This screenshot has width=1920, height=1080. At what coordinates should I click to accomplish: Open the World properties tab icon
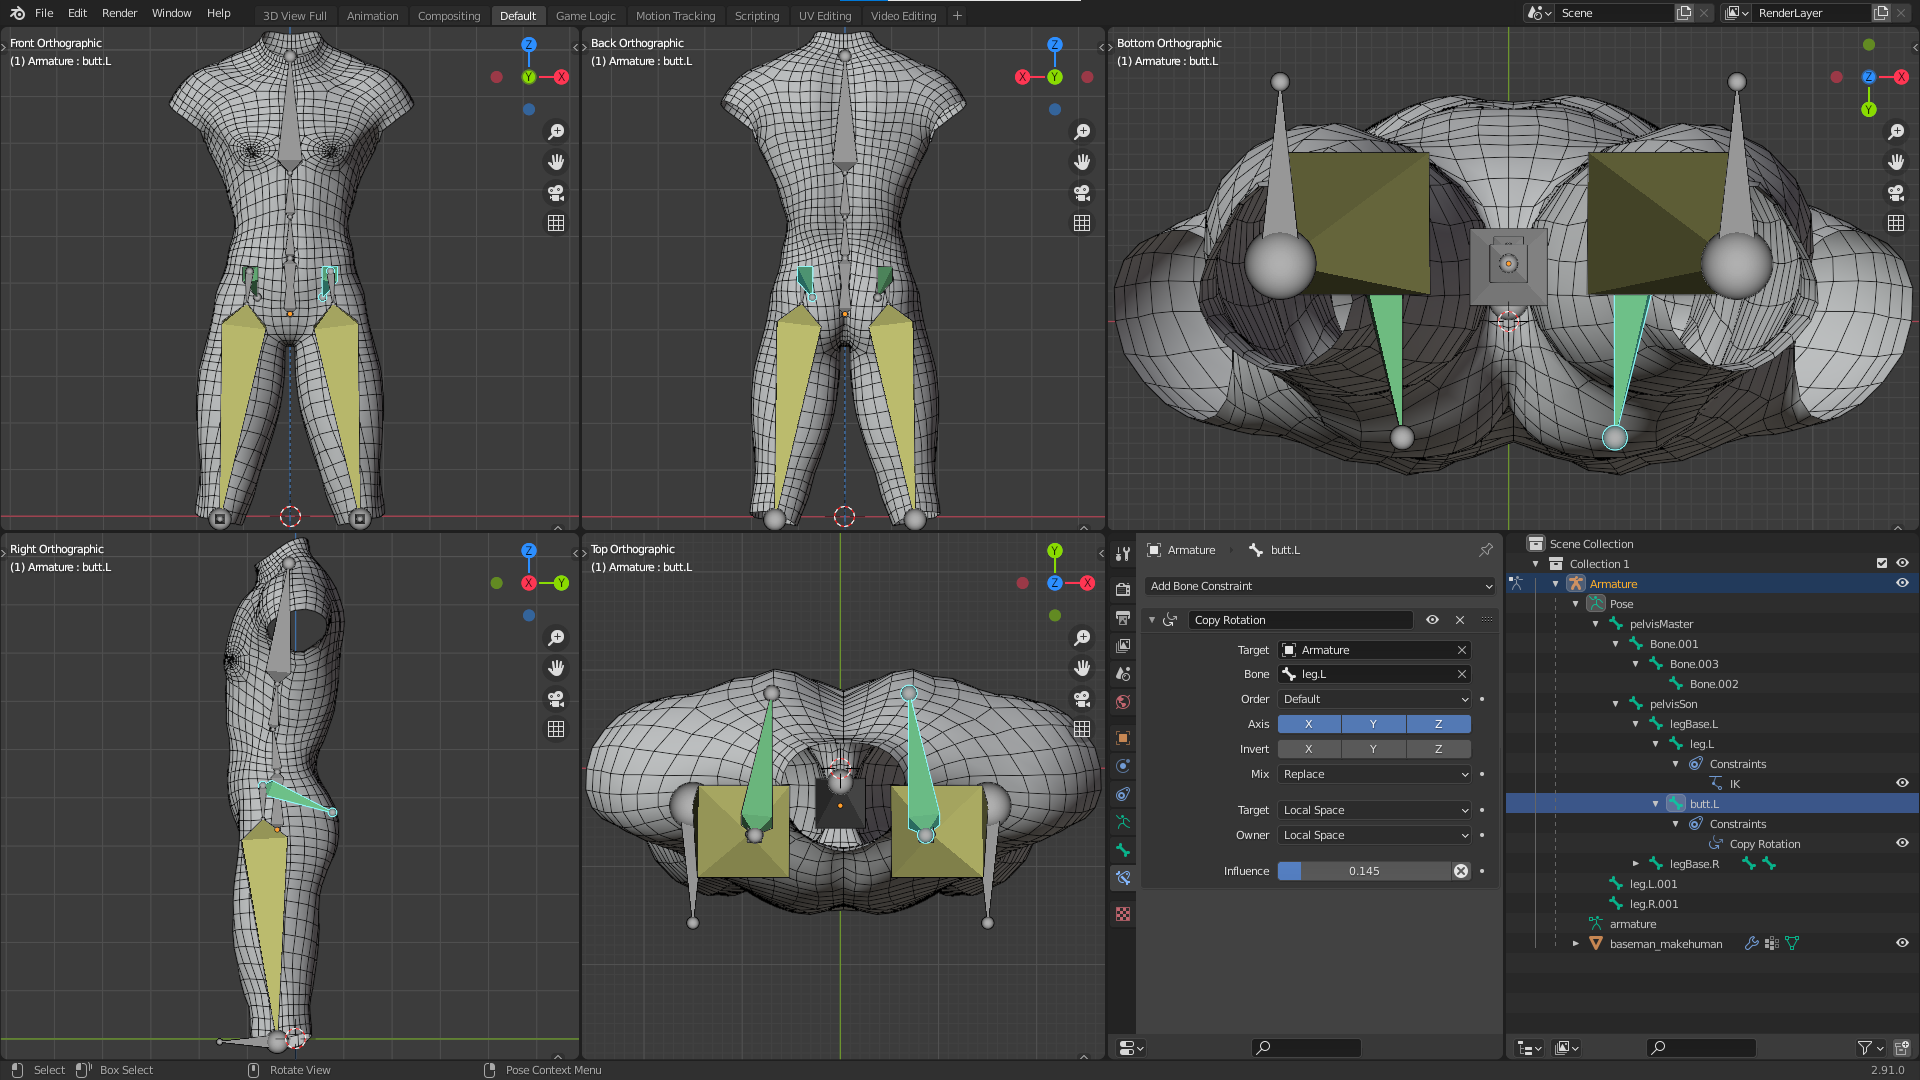pyautogui.click(x=1123, y=702)
